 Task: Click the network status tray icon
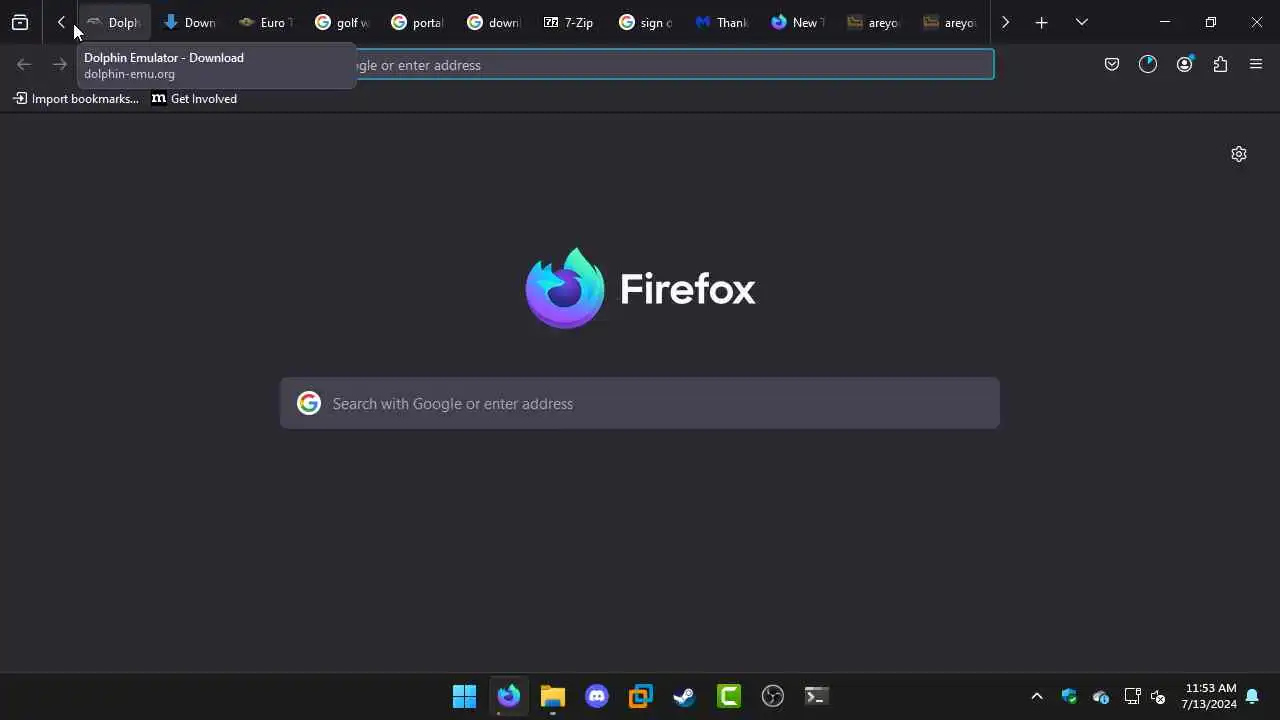coord(1133,696)
